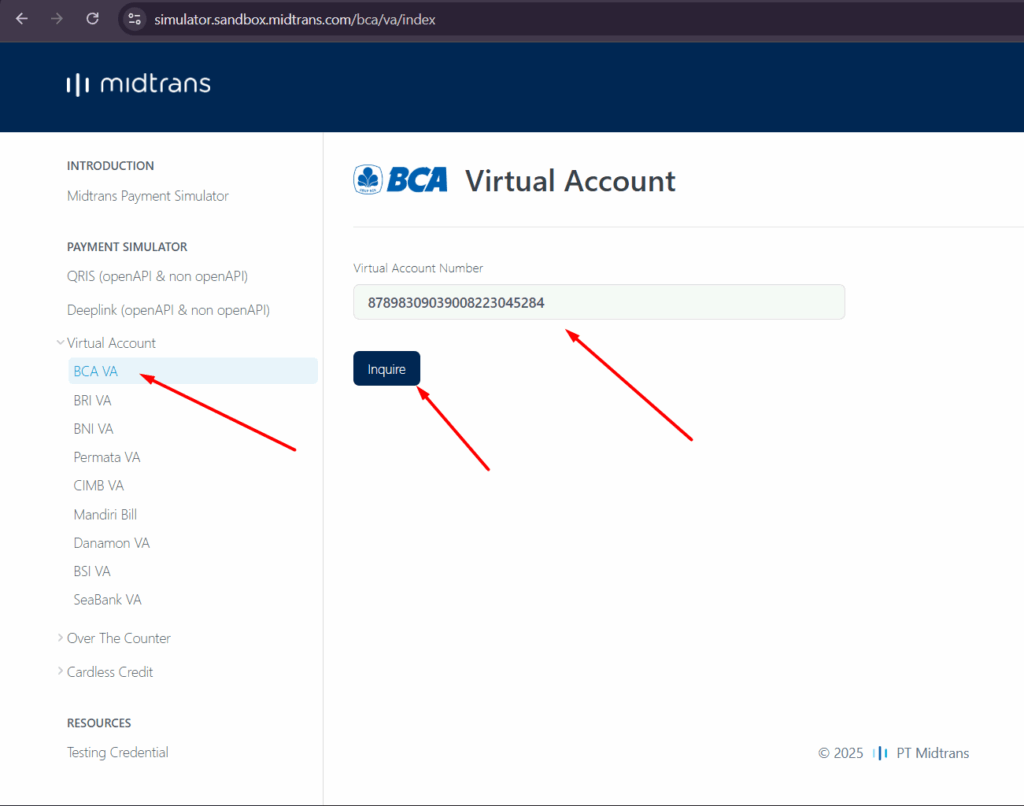The height and width of the screenshot is (806, 1024).
Task: Click the Midtrans logo in header
Action: coord(138,84)
